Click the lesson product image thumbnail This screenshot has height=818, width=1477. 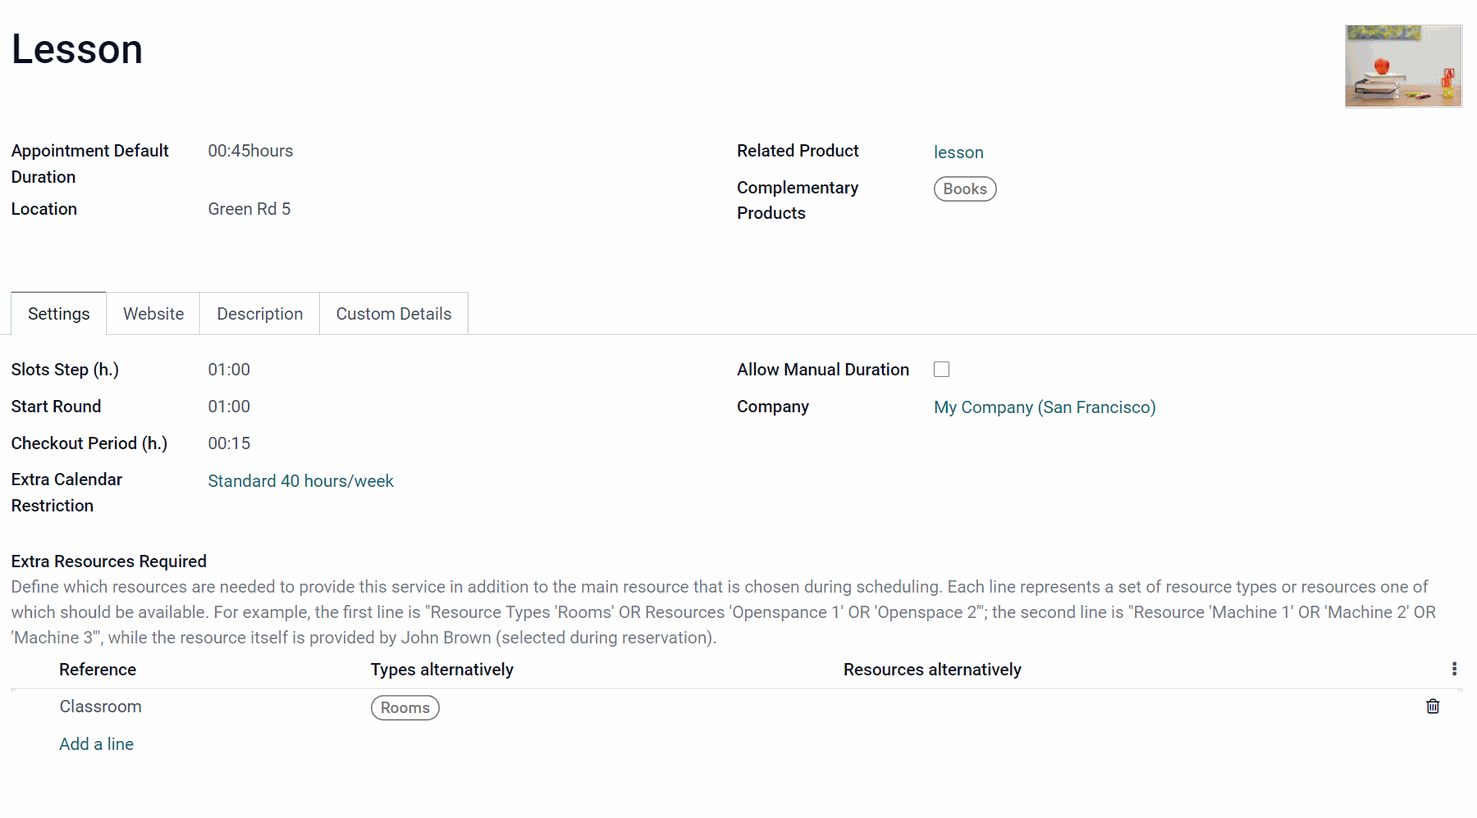[x=1403, y=66]
